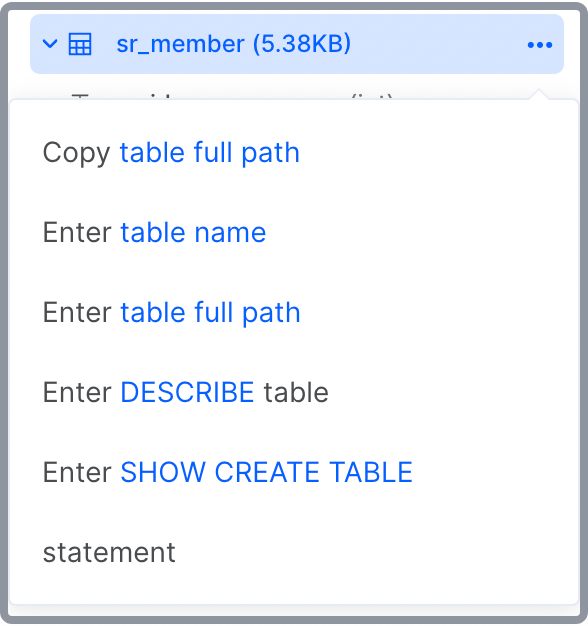Click the table grid icon beside sr_member

click(x=80, y=44)
